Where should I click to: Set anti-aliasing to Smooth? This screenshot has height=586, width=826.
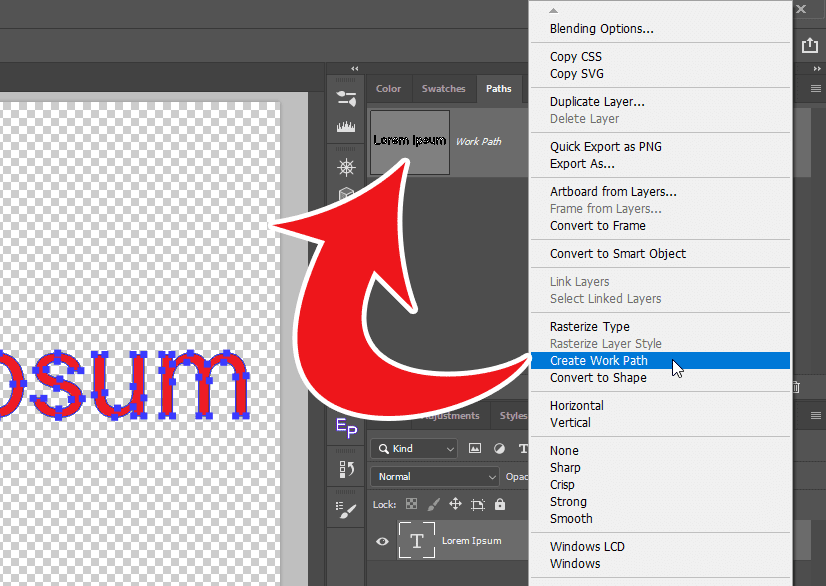tap(660, 519)
